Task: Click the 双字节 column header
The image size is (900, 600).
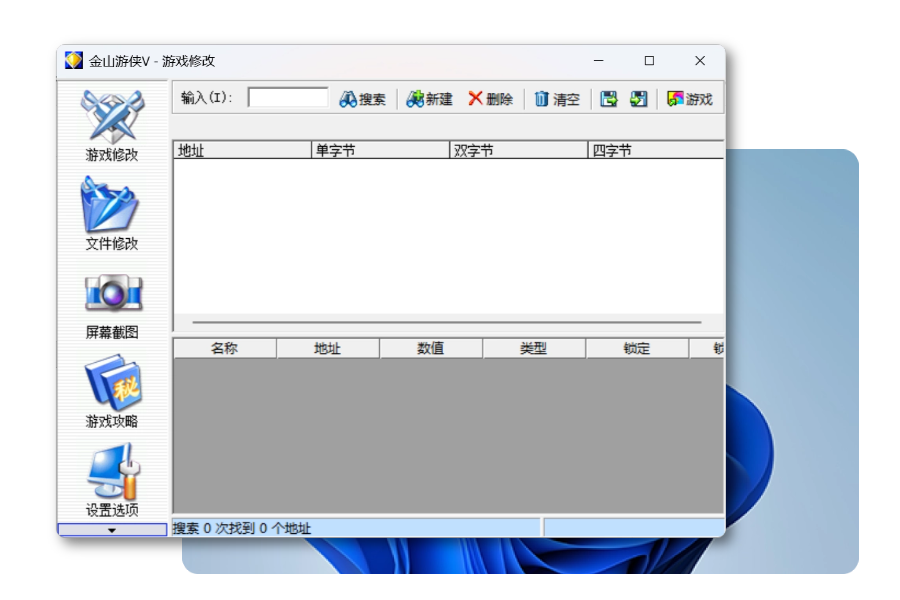Action: (519, 150)
